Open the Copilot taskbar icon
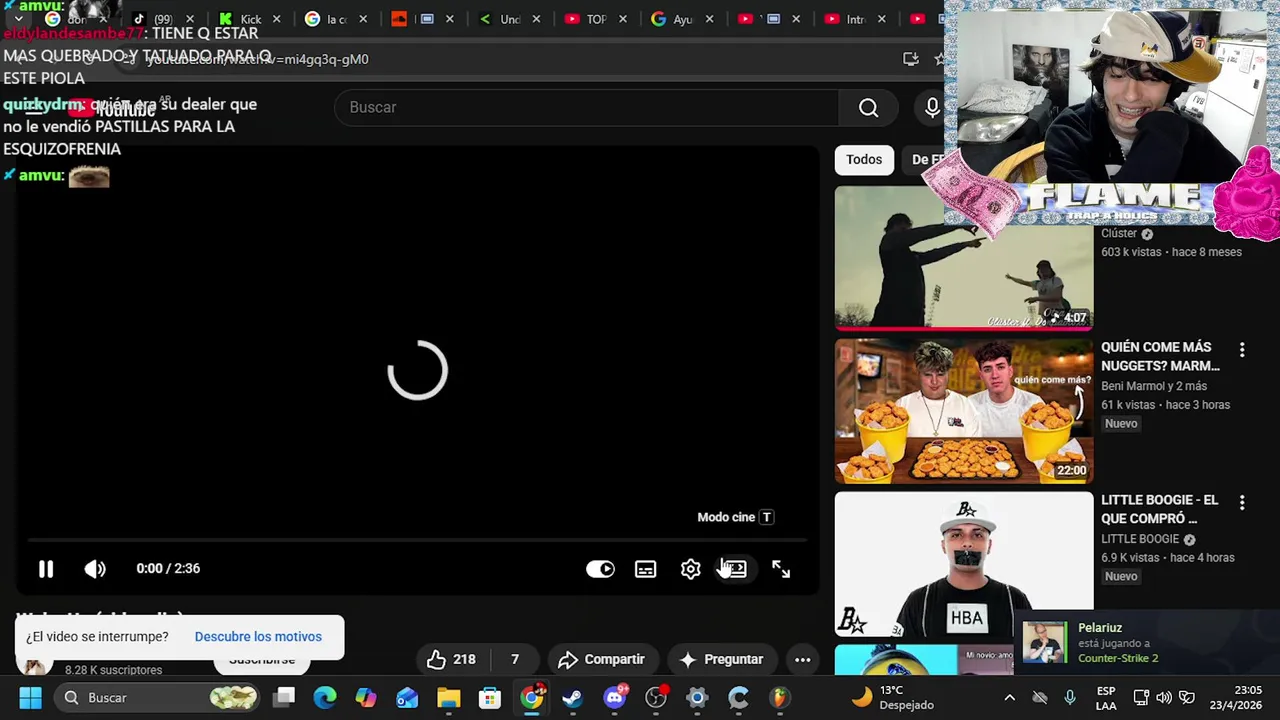 (366, 698)
